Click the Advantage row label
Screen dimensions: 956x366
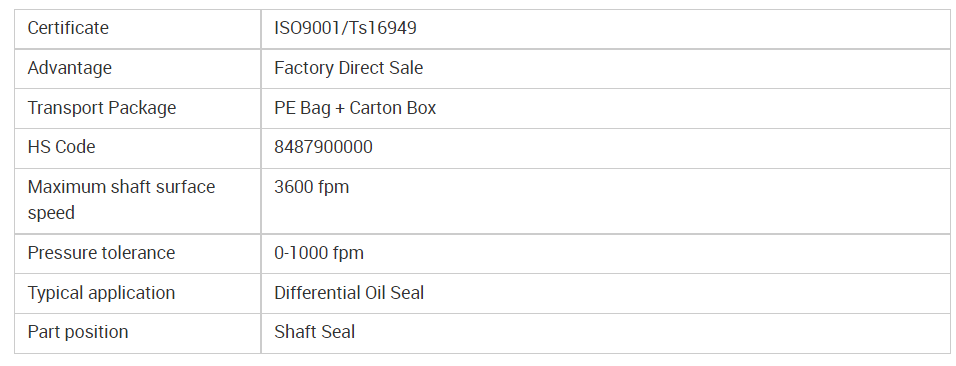(70, 68)
